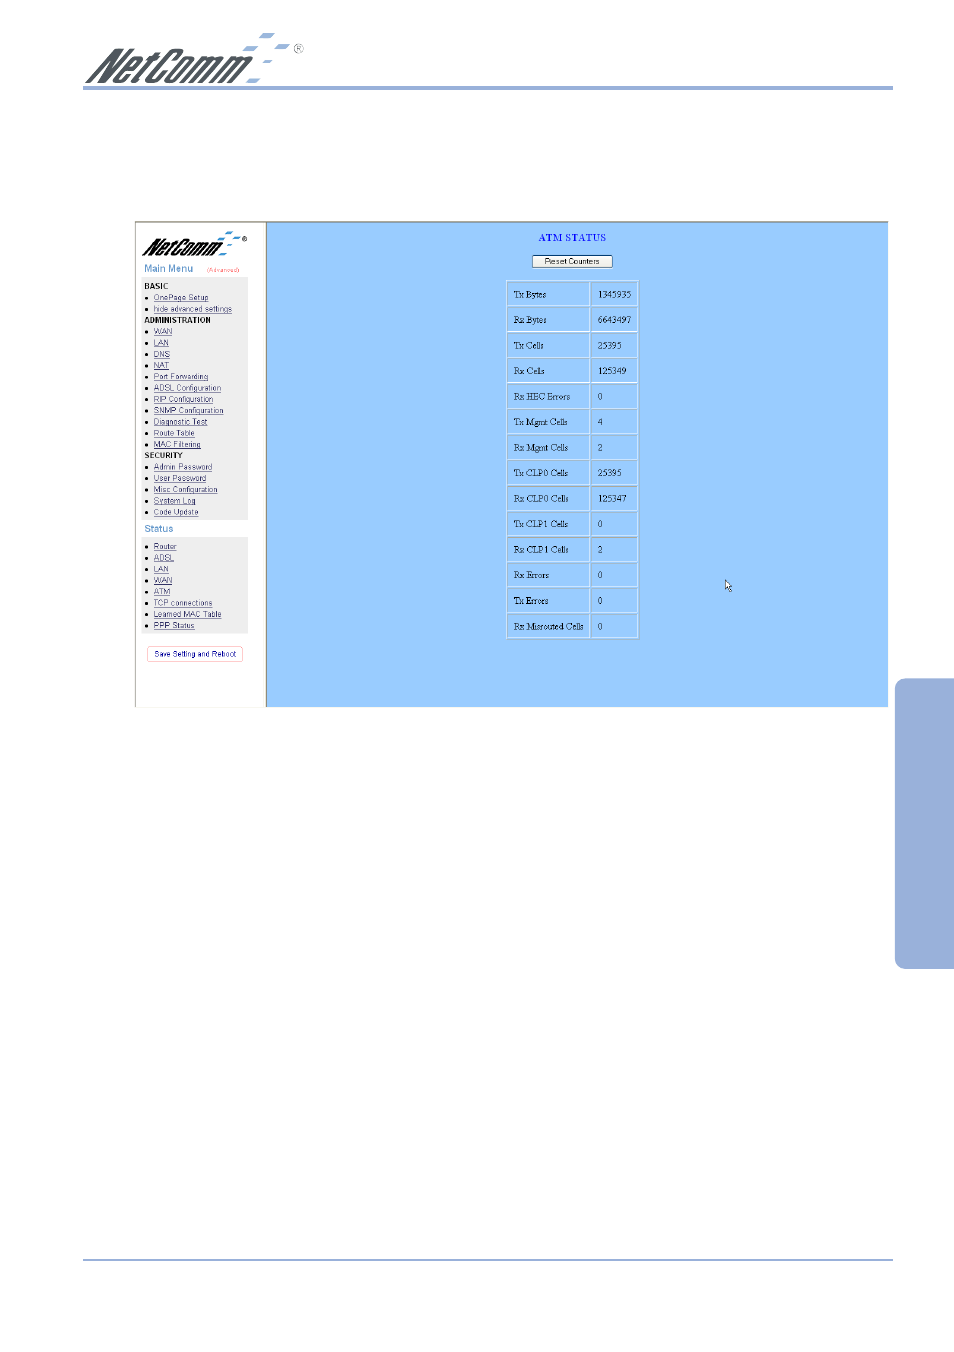The image size is (954, 1352).
Task: Click the Reset Counters button
Action: tap(572, 261)
